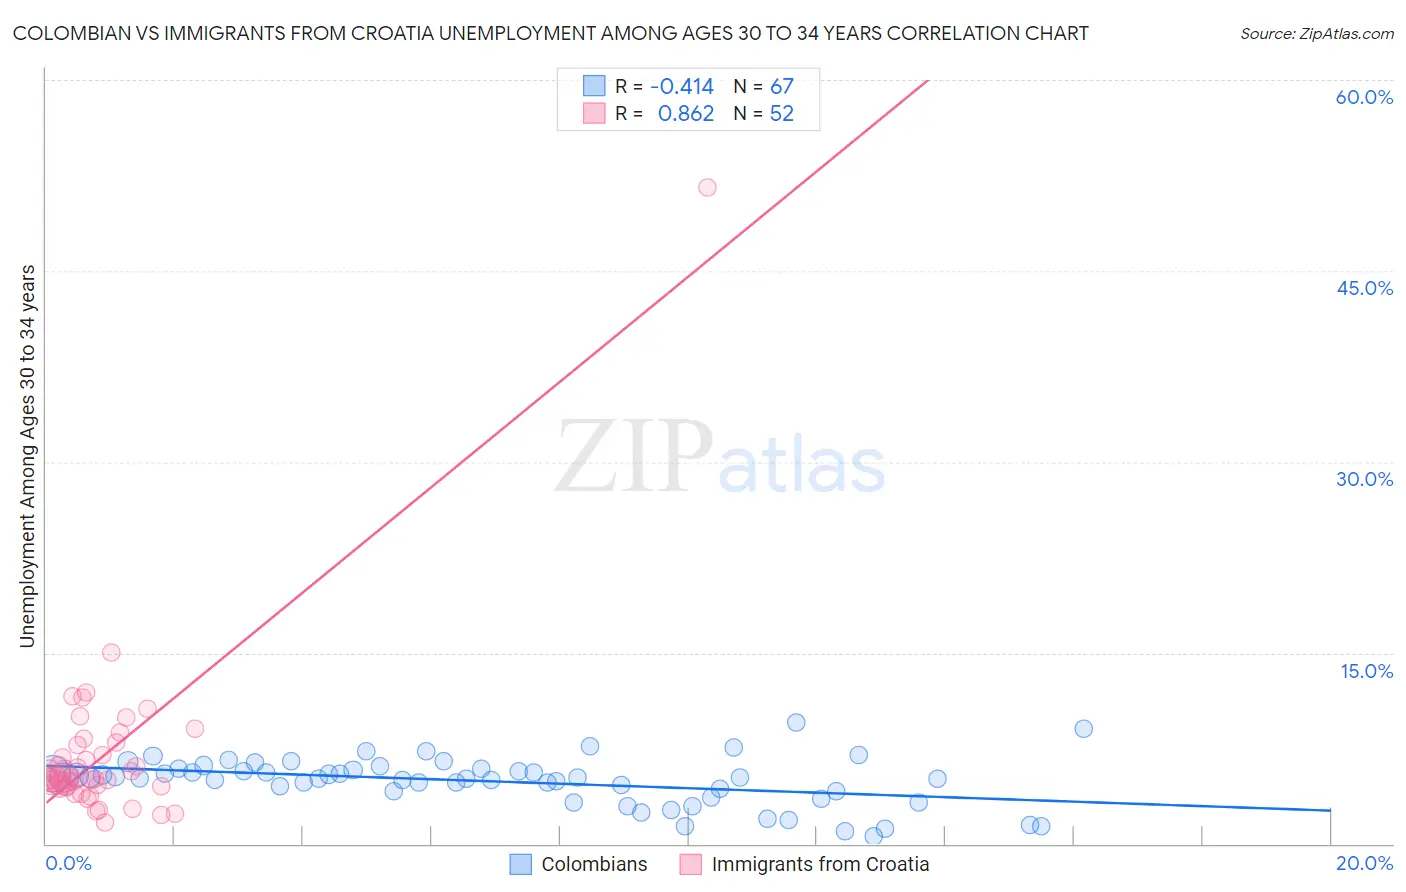Select the pink swatch beside R = 0.862
The height and width of the screenshot is (892, 1406).
click(594, 113)
